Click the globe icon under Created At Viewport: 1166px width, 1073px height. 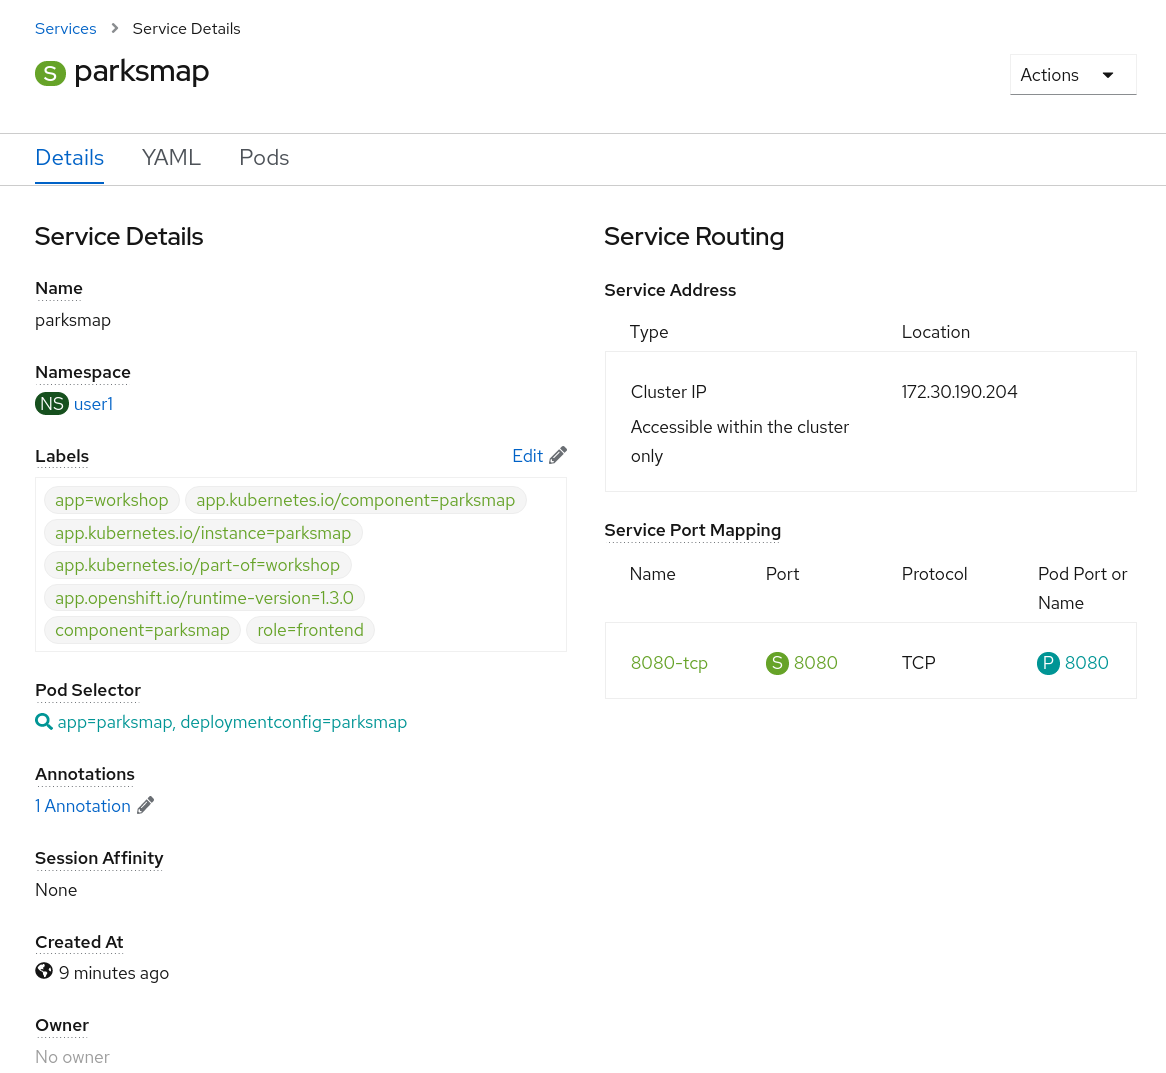[44, 970]
